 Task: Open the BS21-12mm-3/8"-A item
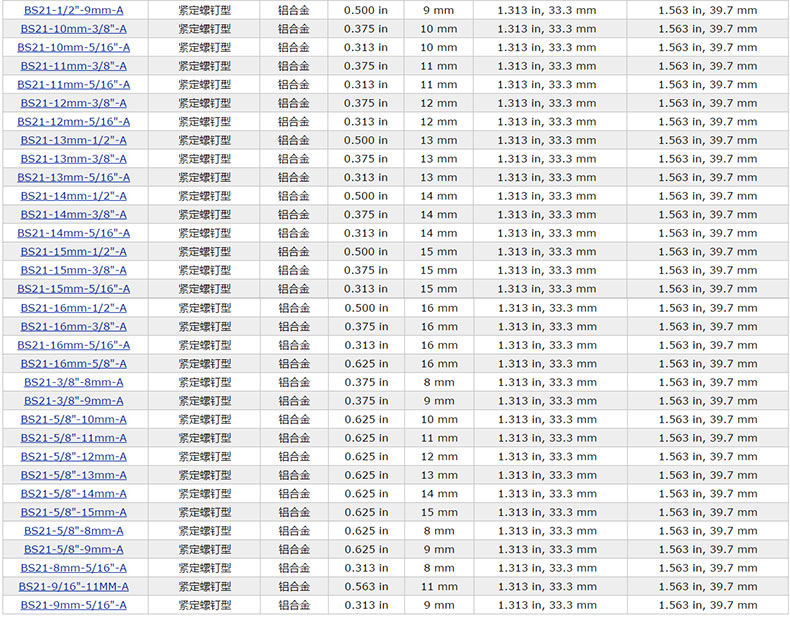click(74, 103)
